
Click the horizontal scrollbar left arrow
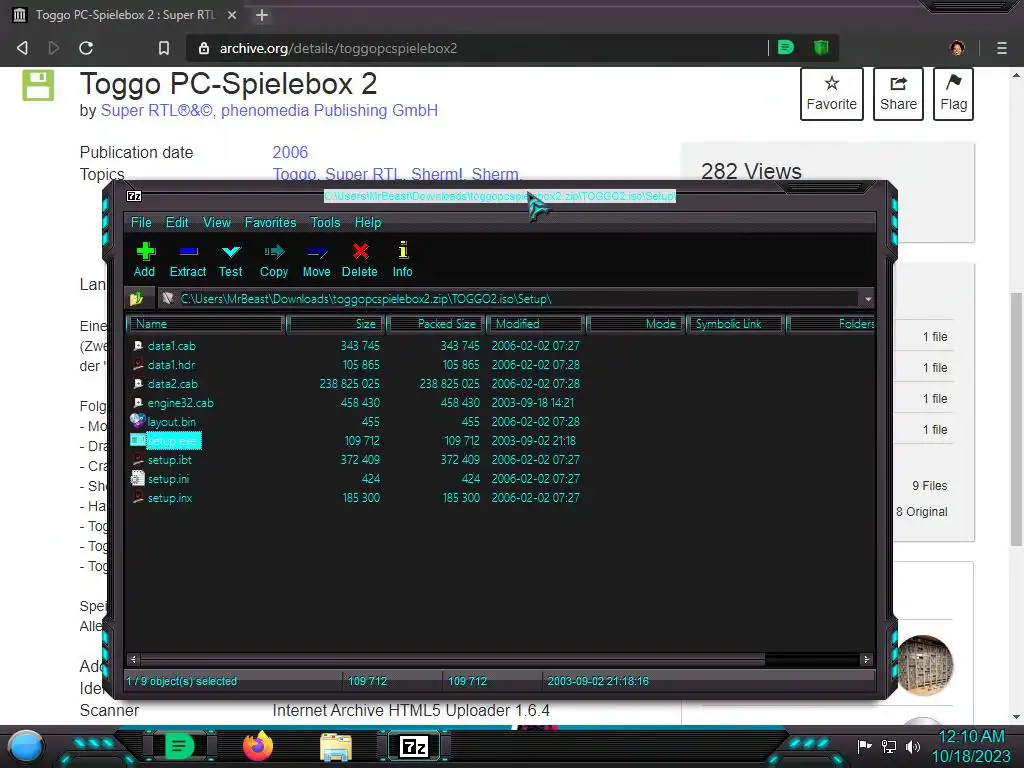pyautogui.click(x=133, y=660)
